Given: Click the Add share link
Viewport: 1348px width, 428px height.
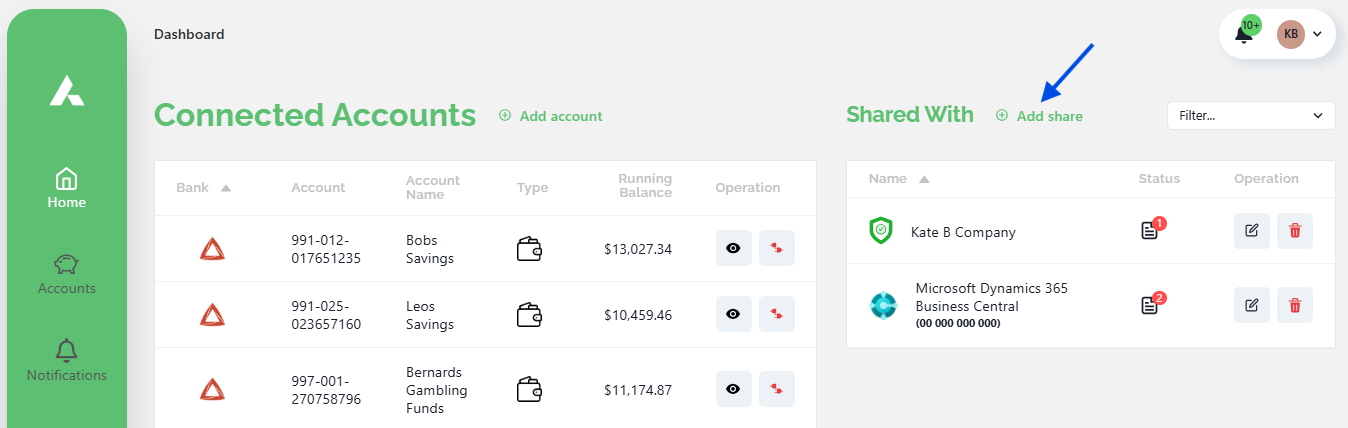Looking at the screenshot, I should (1040, 116).
